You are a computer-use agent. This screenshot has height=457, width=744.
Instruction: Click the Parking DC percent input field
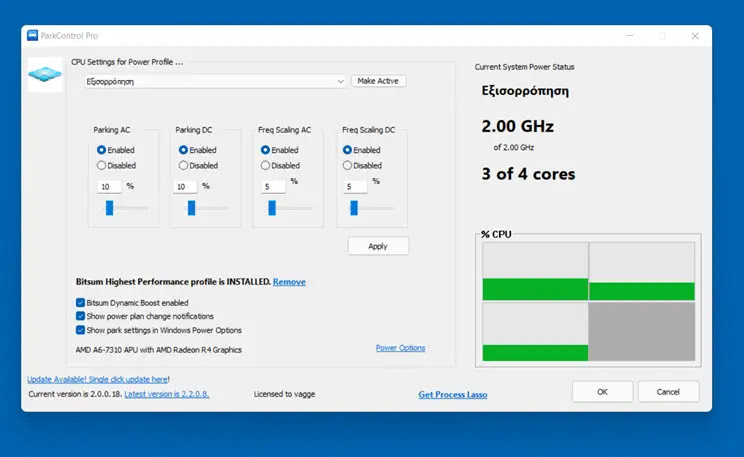click(x=185, y=187)
